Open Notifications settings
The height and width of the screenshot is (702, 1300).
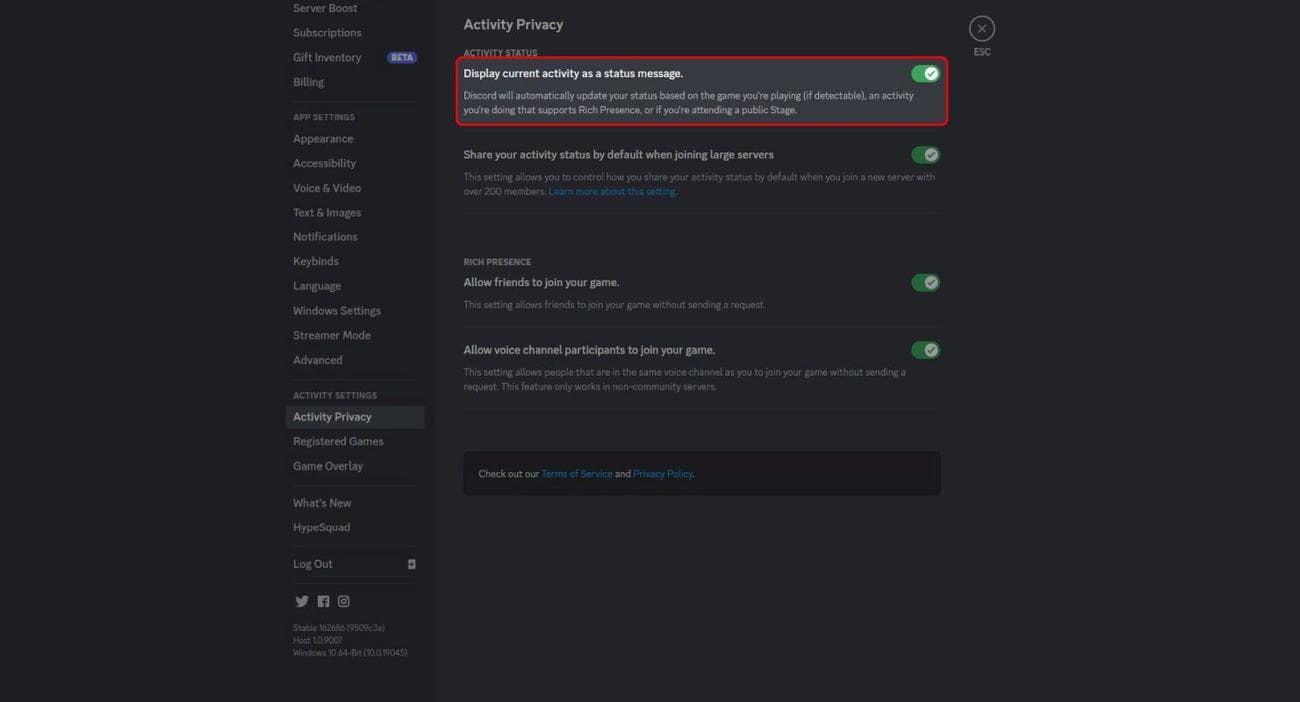[x=324, y=236]
